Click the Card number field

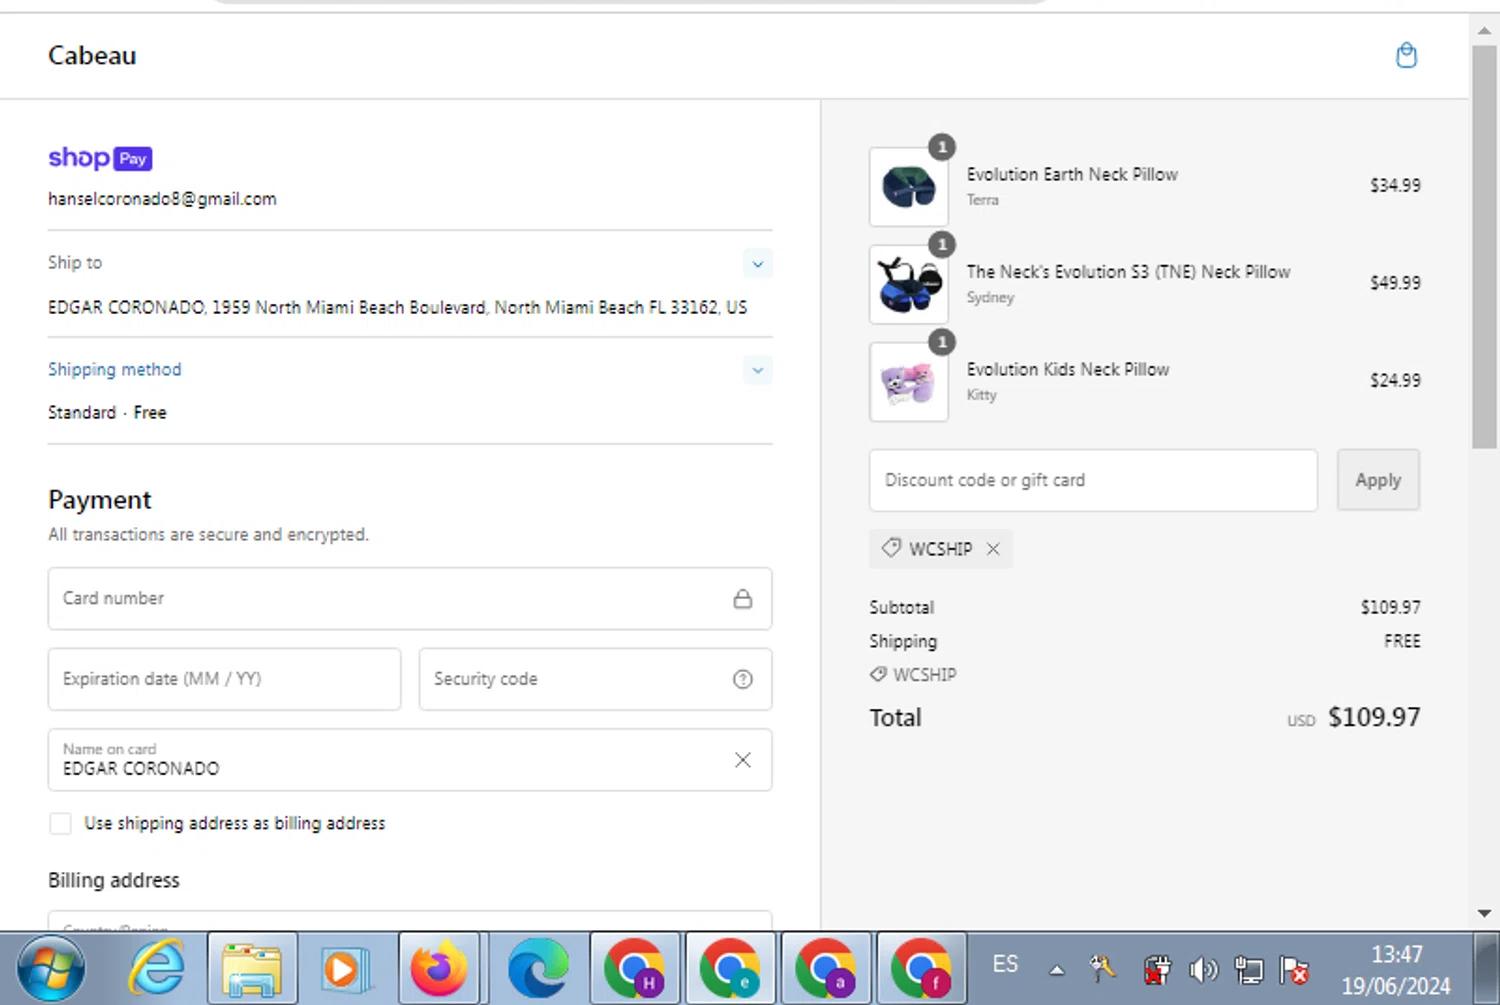click(x=410, y=599)
